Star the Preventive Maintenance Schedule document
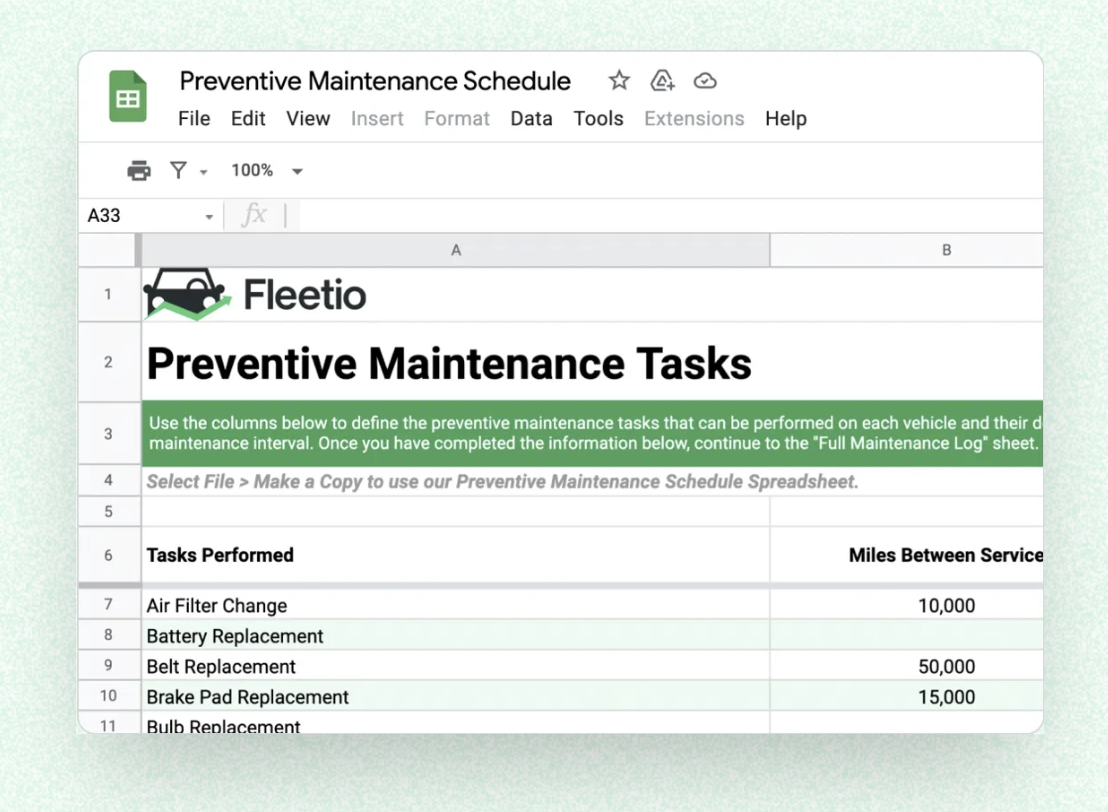The width and height of the screenshot is (1108, 812). coord(619,81)
